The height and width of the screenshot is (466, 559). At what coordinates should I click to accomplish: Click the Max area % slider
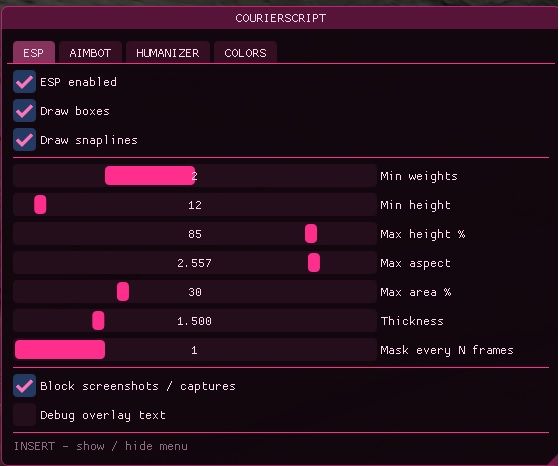coord(195,292)
